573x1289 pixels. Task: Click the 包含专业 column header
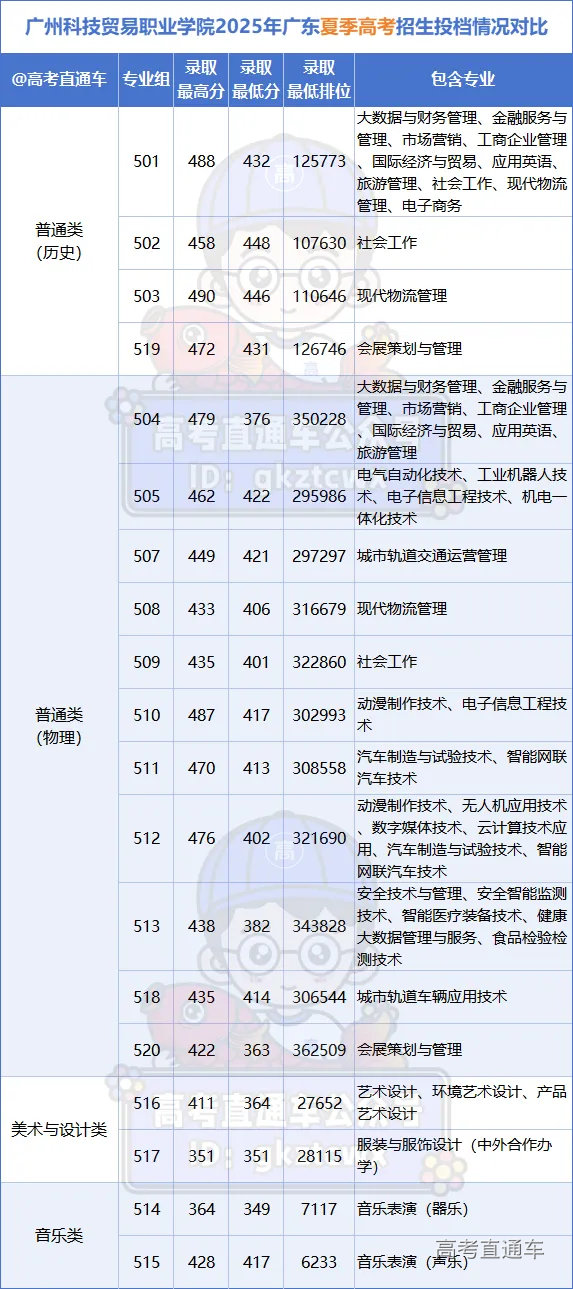point(463,79)
